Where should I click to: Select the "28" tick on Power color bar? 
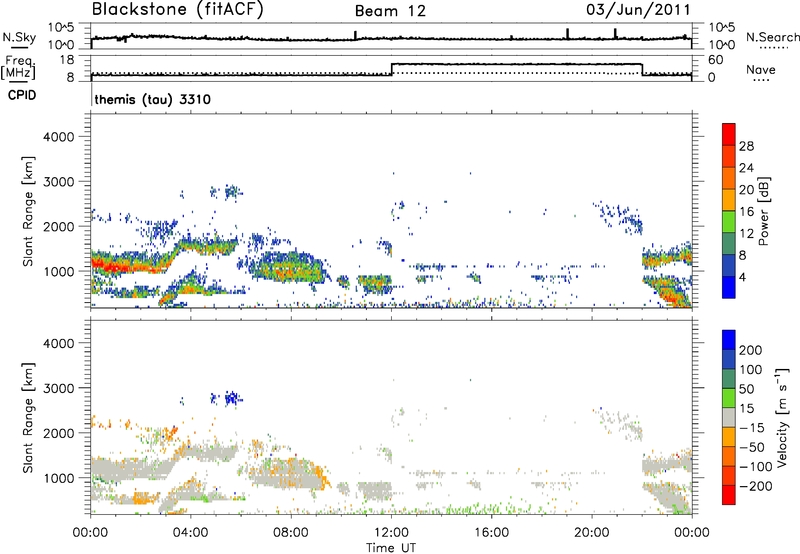746,146
